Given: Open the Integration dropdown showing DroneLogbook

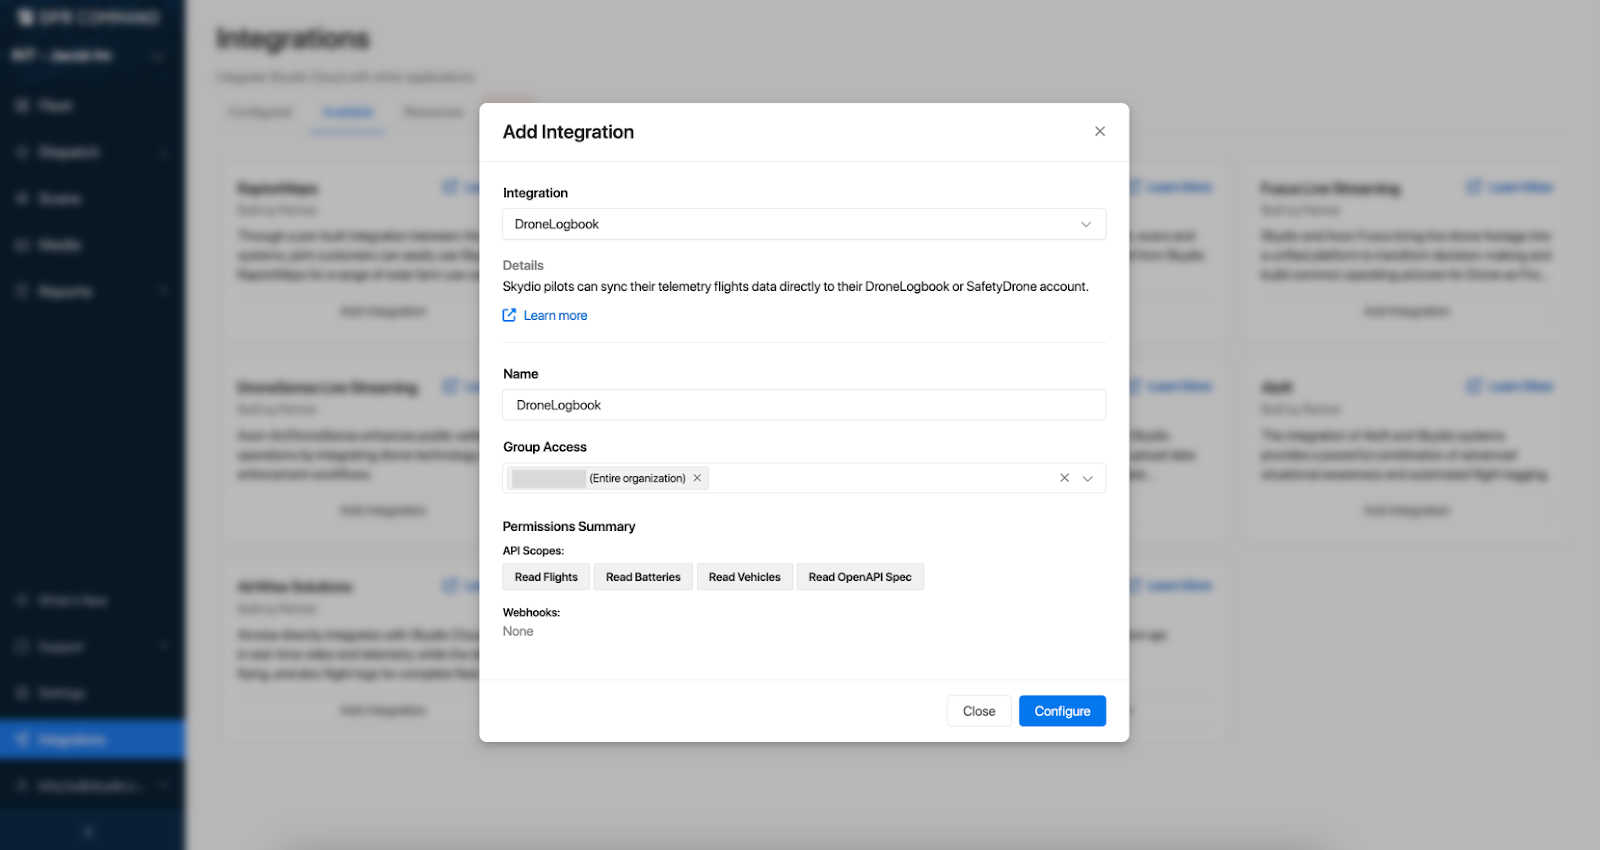Looking at the screenshot, I should pyautogui.click(x=803, y=224).
